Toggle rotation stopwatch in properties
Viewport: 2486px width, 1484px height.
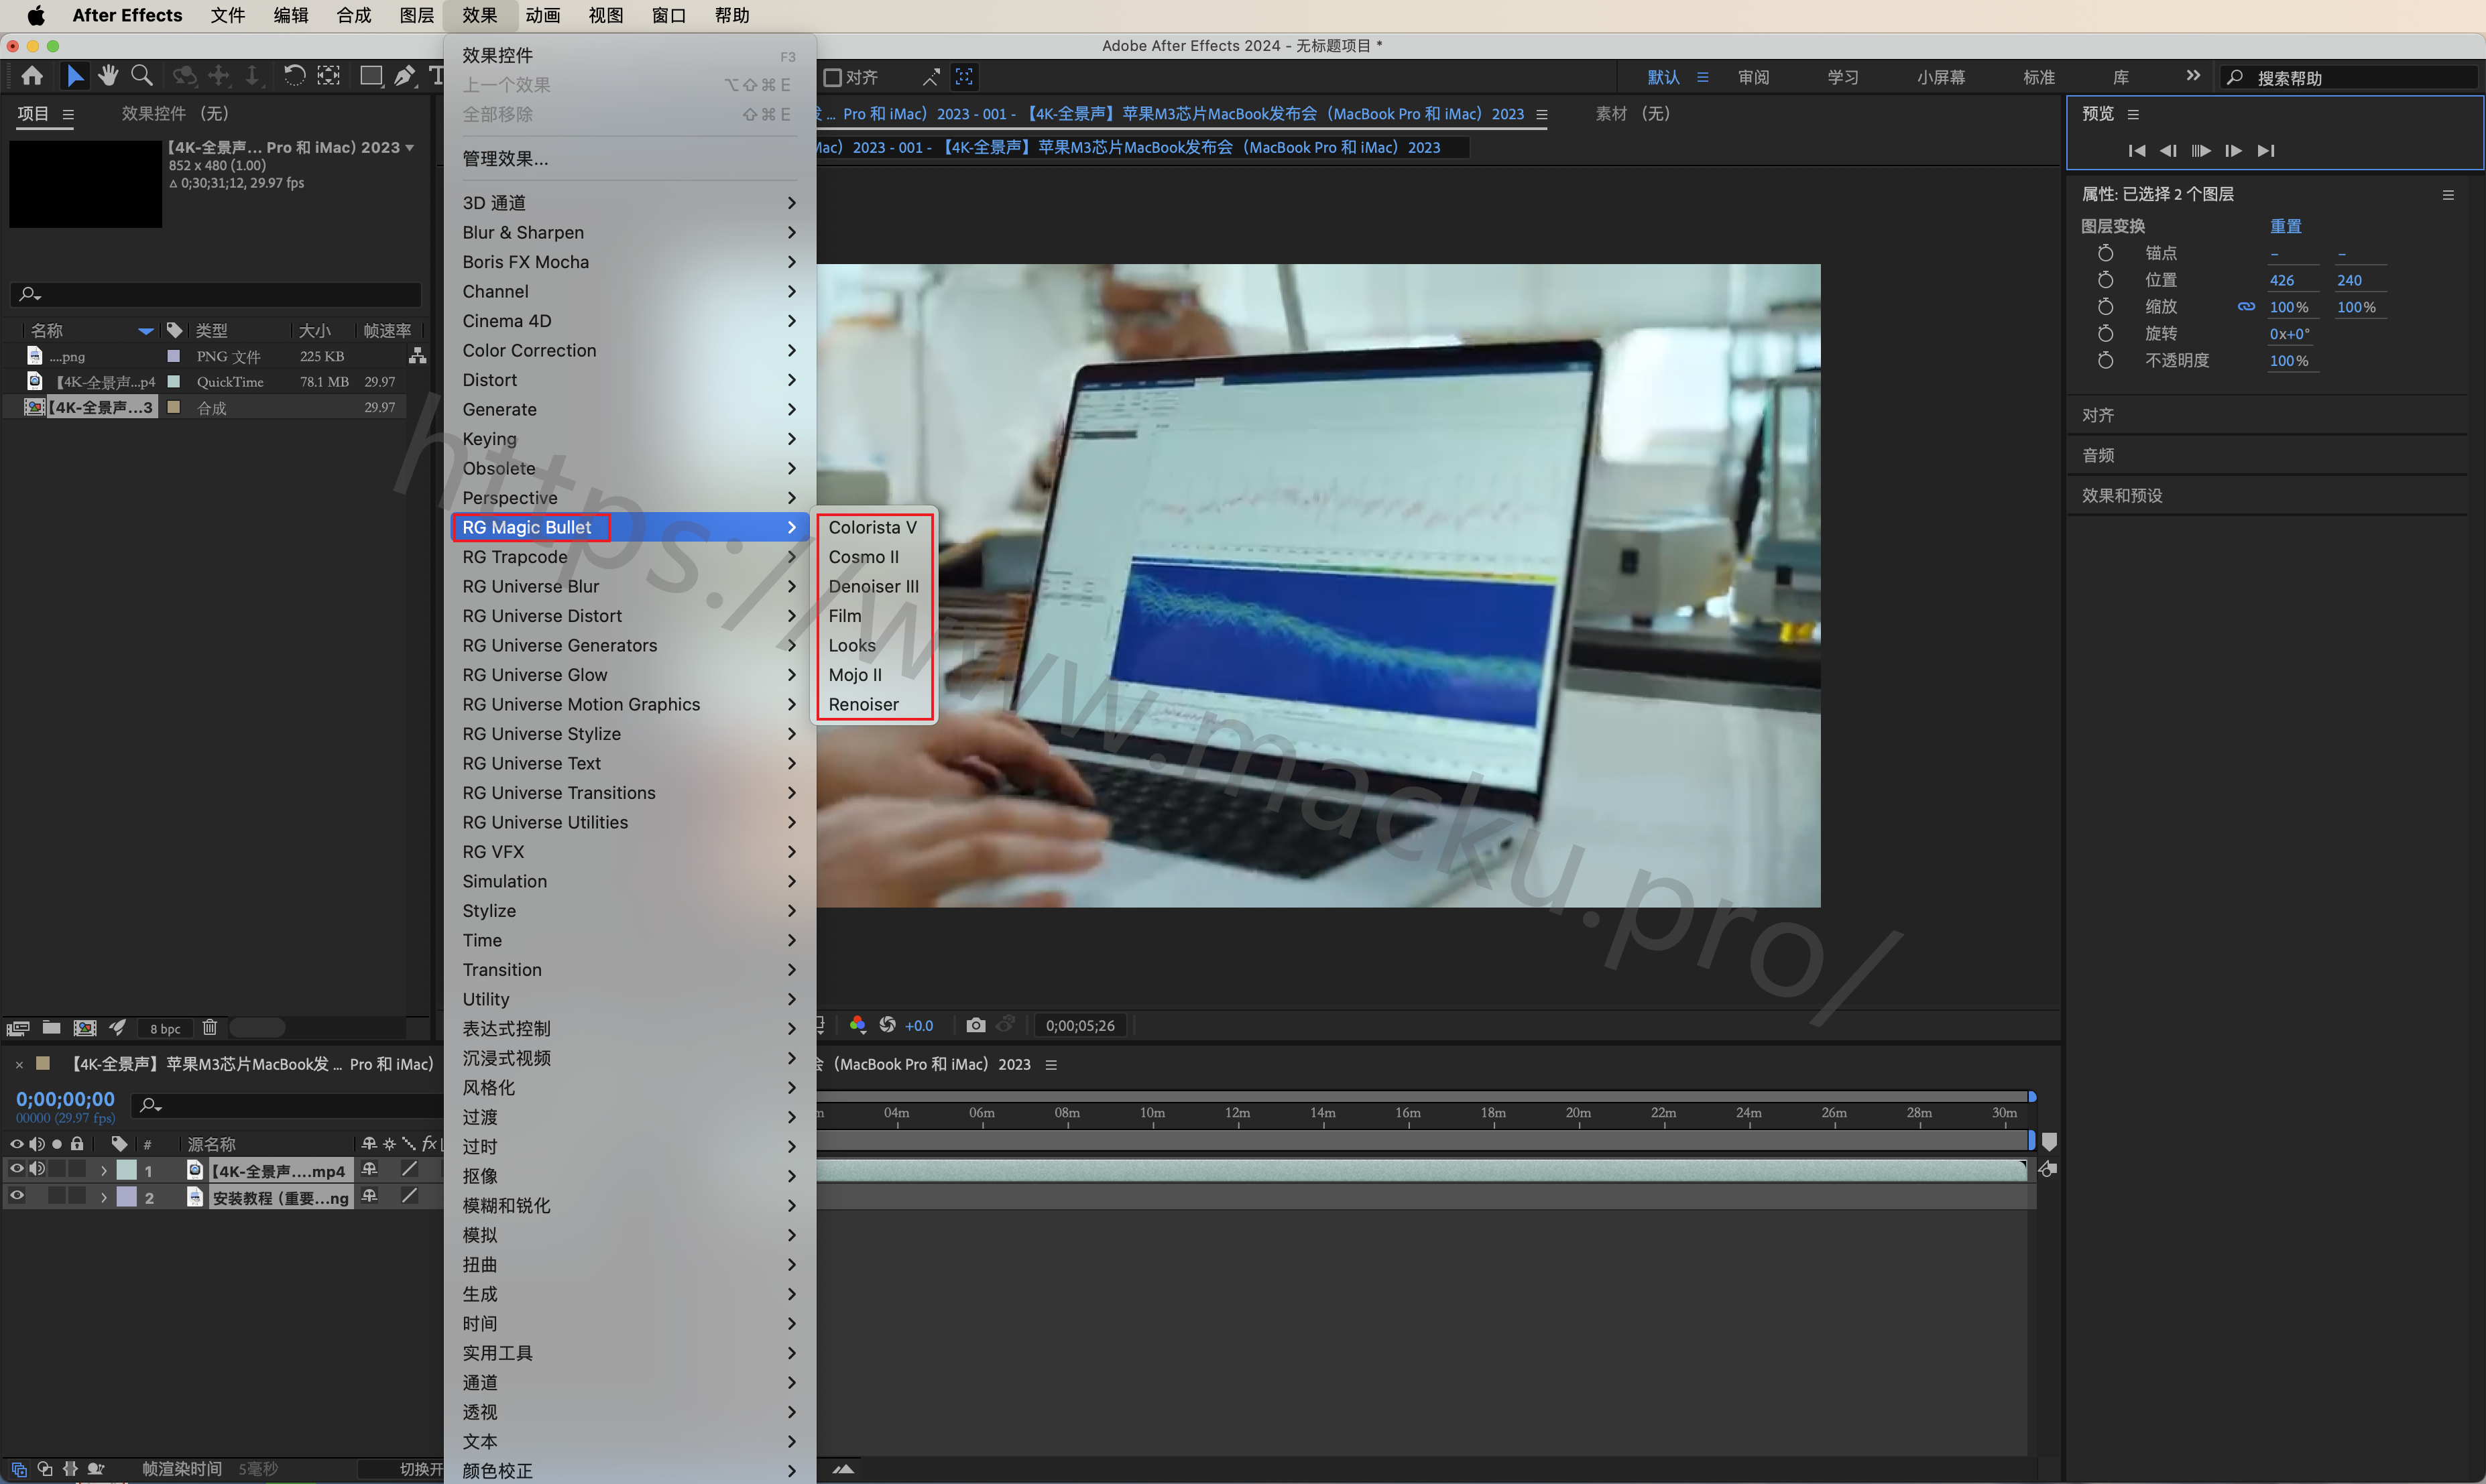tap(2105, 334)
